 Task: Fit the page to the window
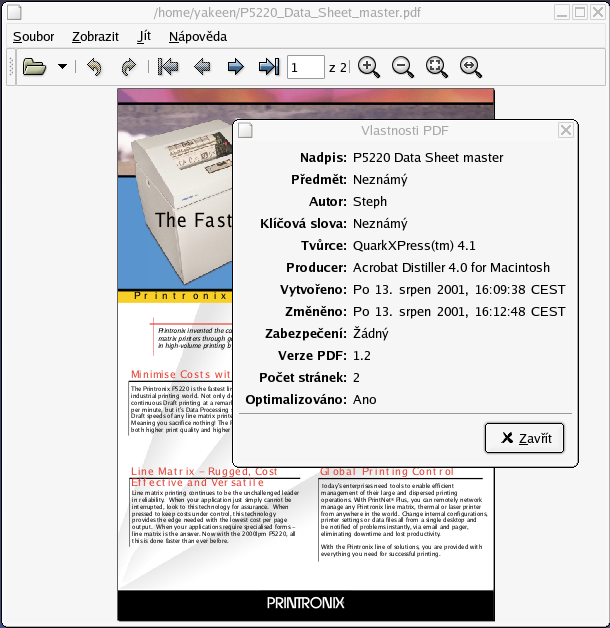tap(437, 67)
